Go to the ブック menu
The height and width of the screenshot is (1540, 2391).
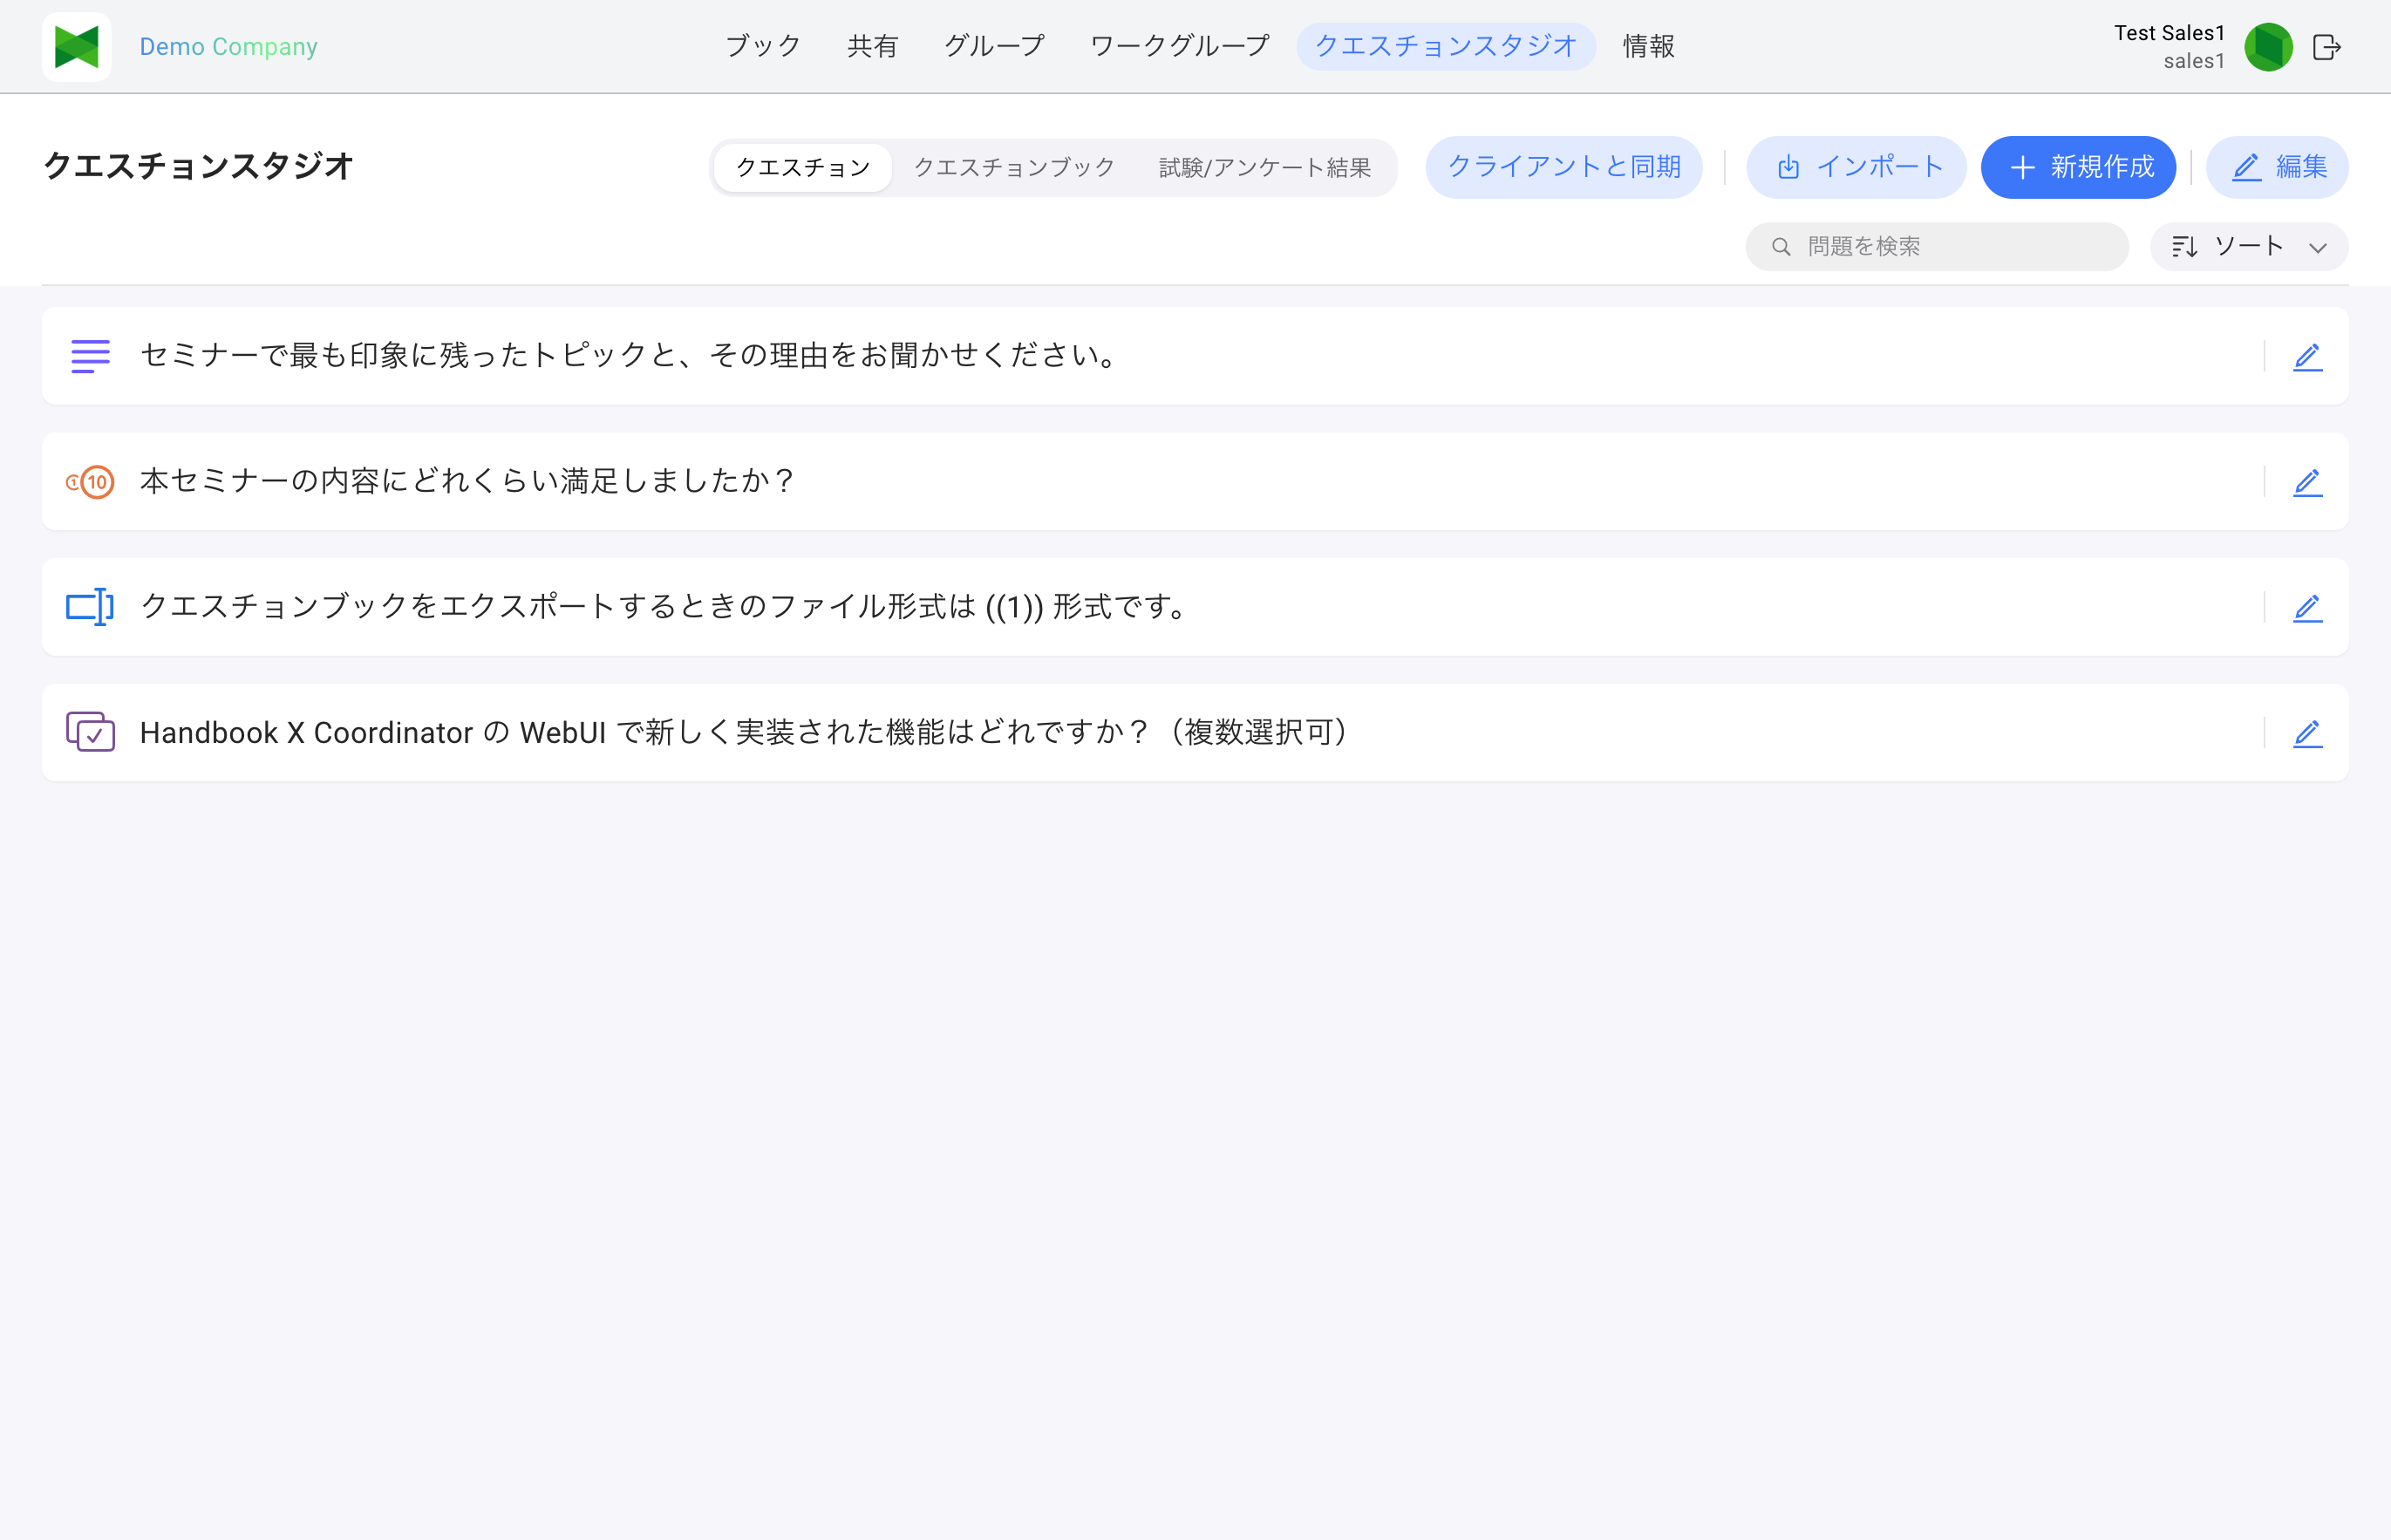pos(763,46)
